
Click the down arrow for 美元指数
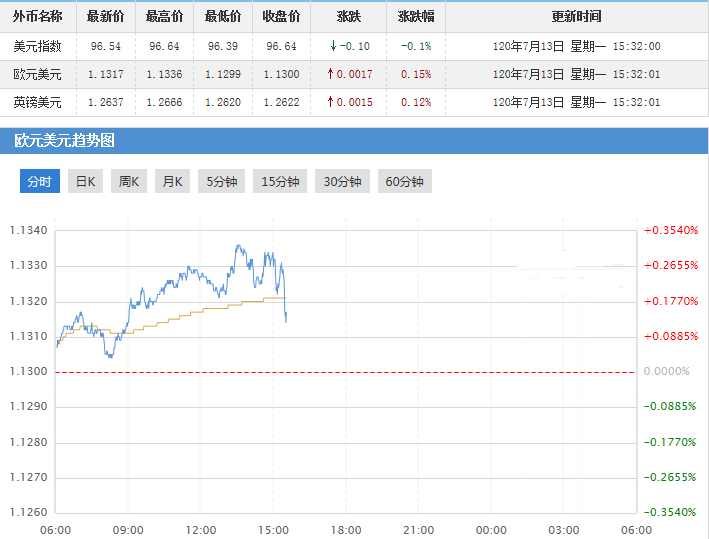pyautogui.click(x=332, y=46)
